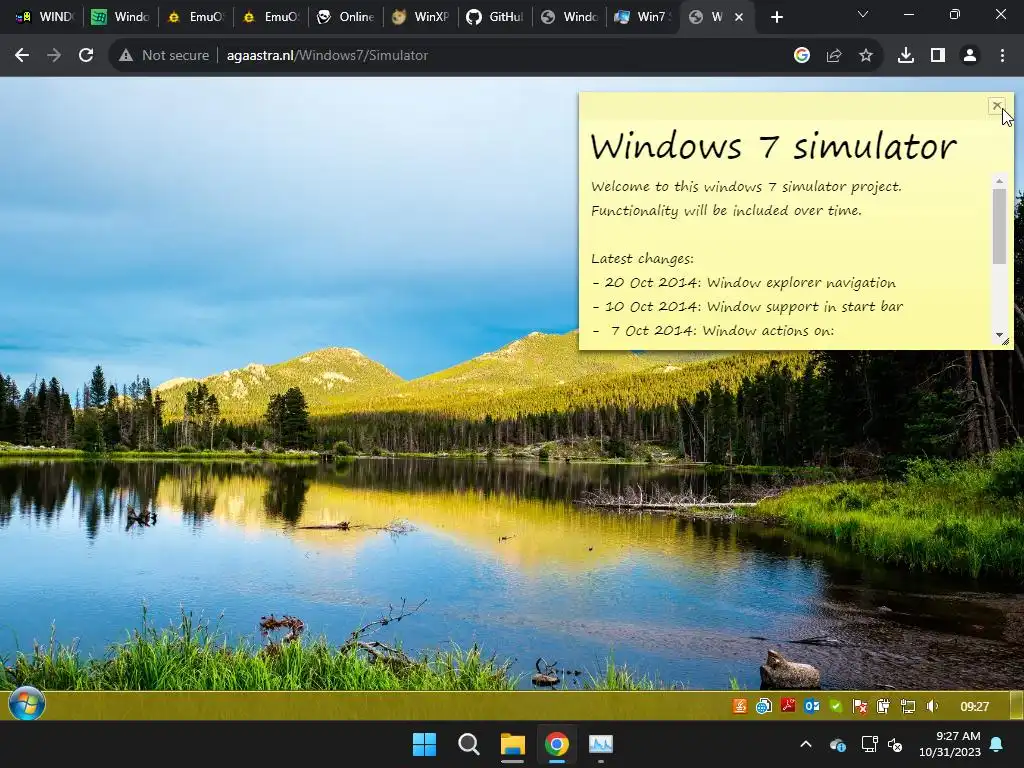Viewport: 1024px width, 768px height.
Task: Open Chrome profile menu
Action: tap(970, 56)
